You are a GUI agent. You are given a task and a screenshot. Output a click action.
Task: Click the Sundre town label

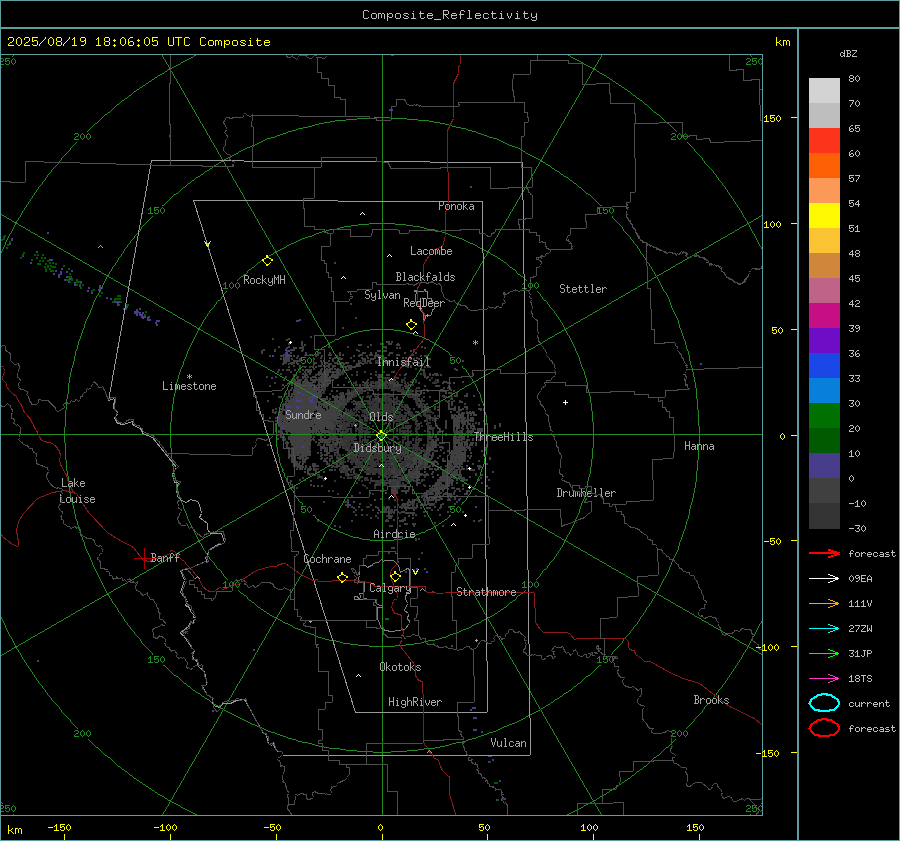pos(303,414)
